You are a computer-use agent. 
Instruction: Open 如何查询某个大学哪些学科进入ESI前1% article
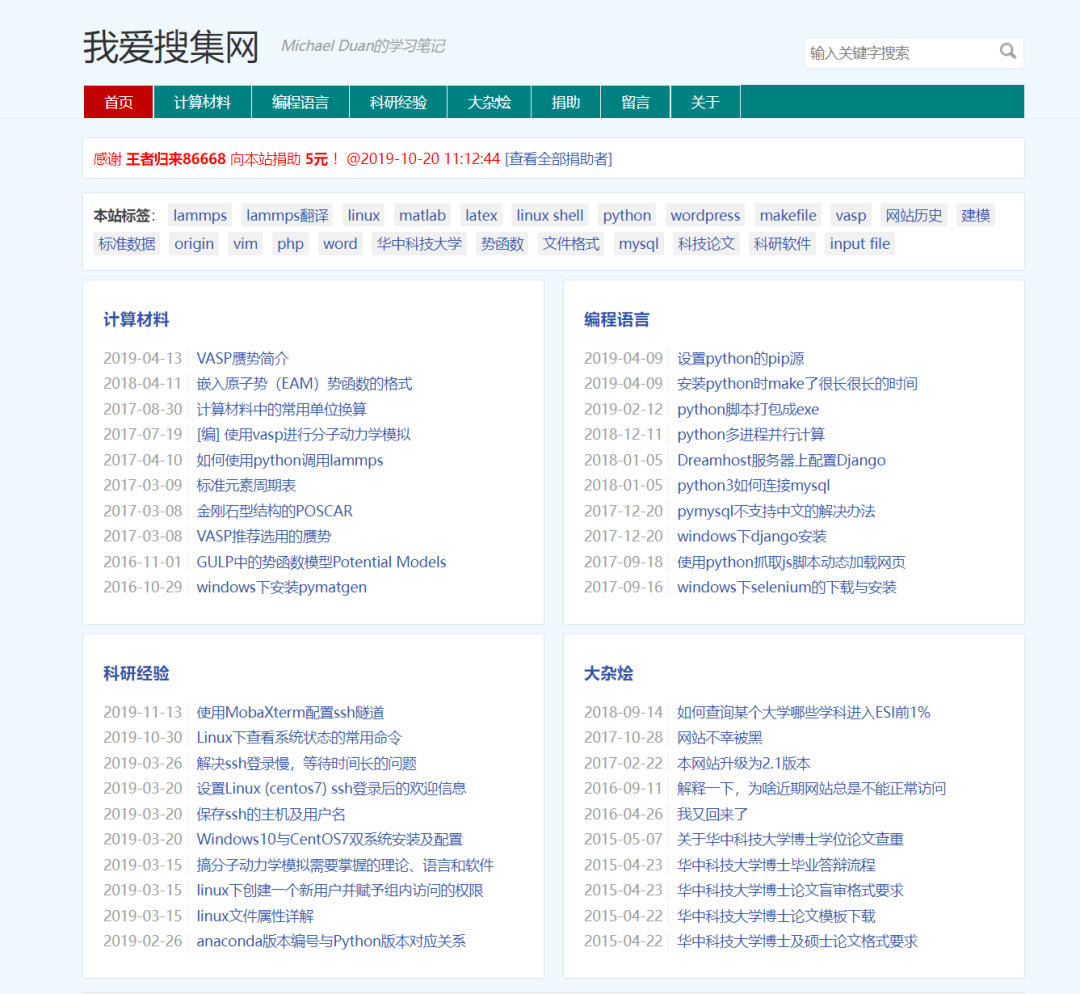(803, 712)
